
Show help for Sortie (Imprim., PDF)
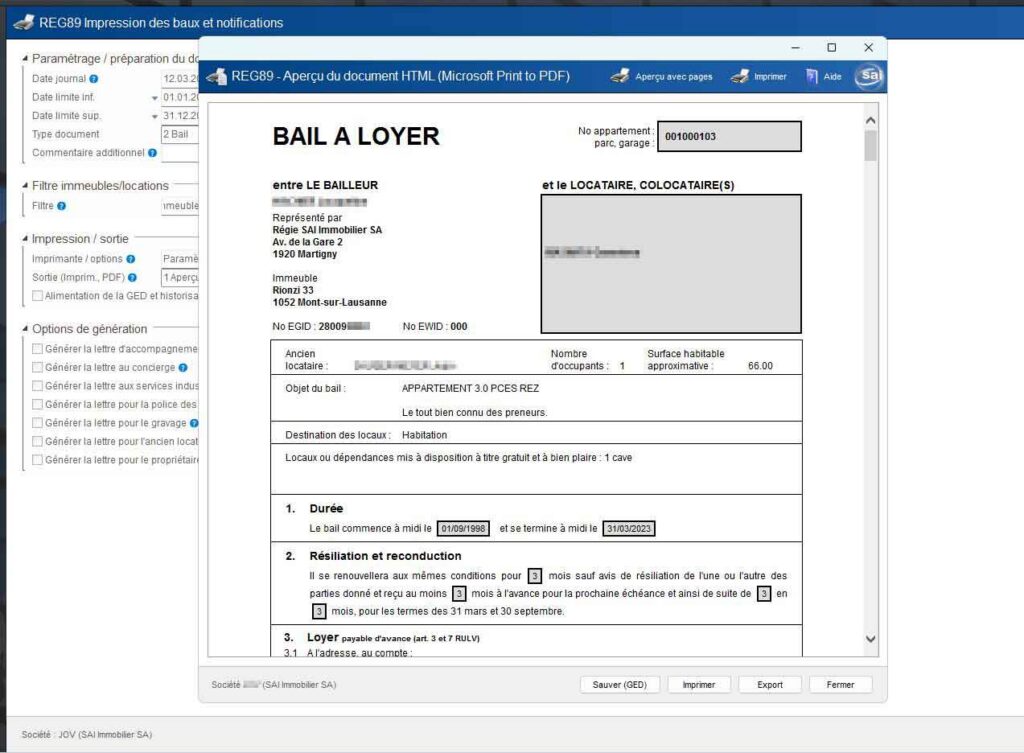[133, 278]
